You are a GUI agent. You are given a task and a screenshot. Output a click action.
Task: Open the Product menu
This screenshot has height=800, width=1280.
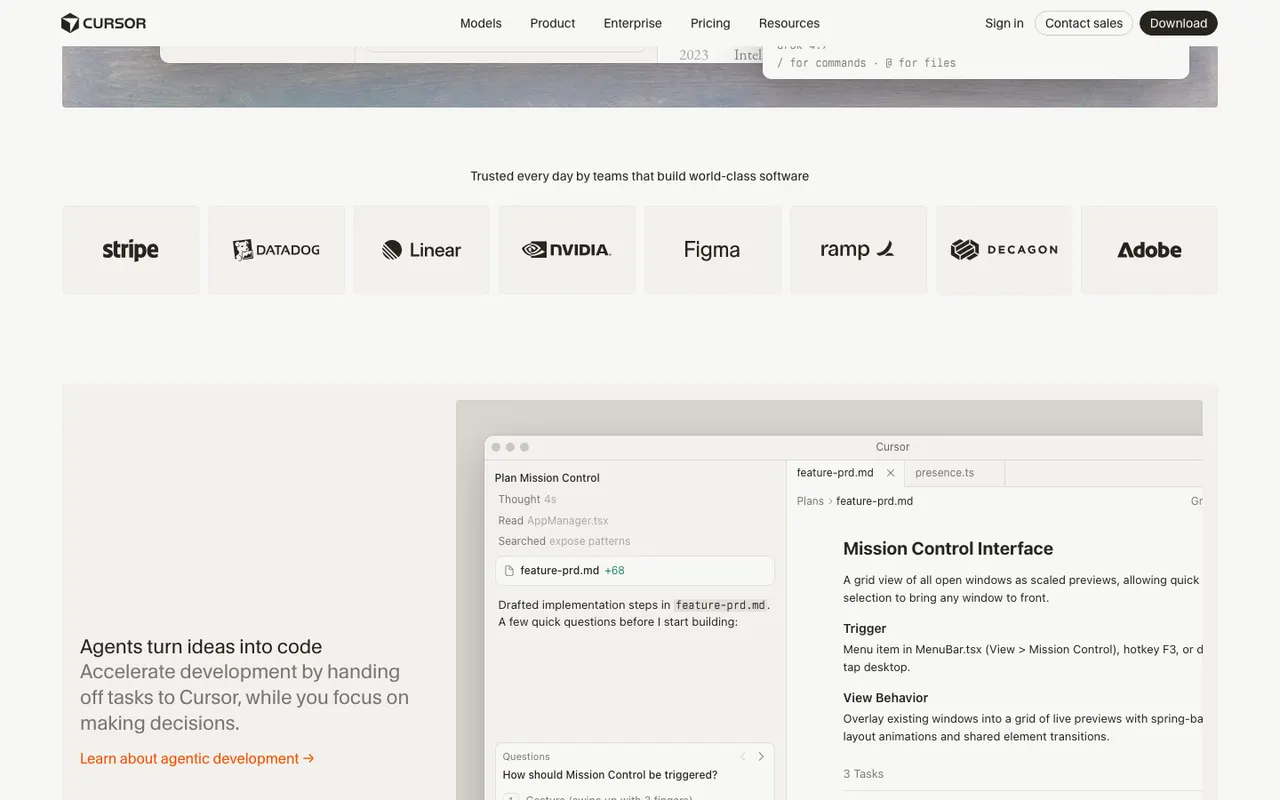point(552,23)
